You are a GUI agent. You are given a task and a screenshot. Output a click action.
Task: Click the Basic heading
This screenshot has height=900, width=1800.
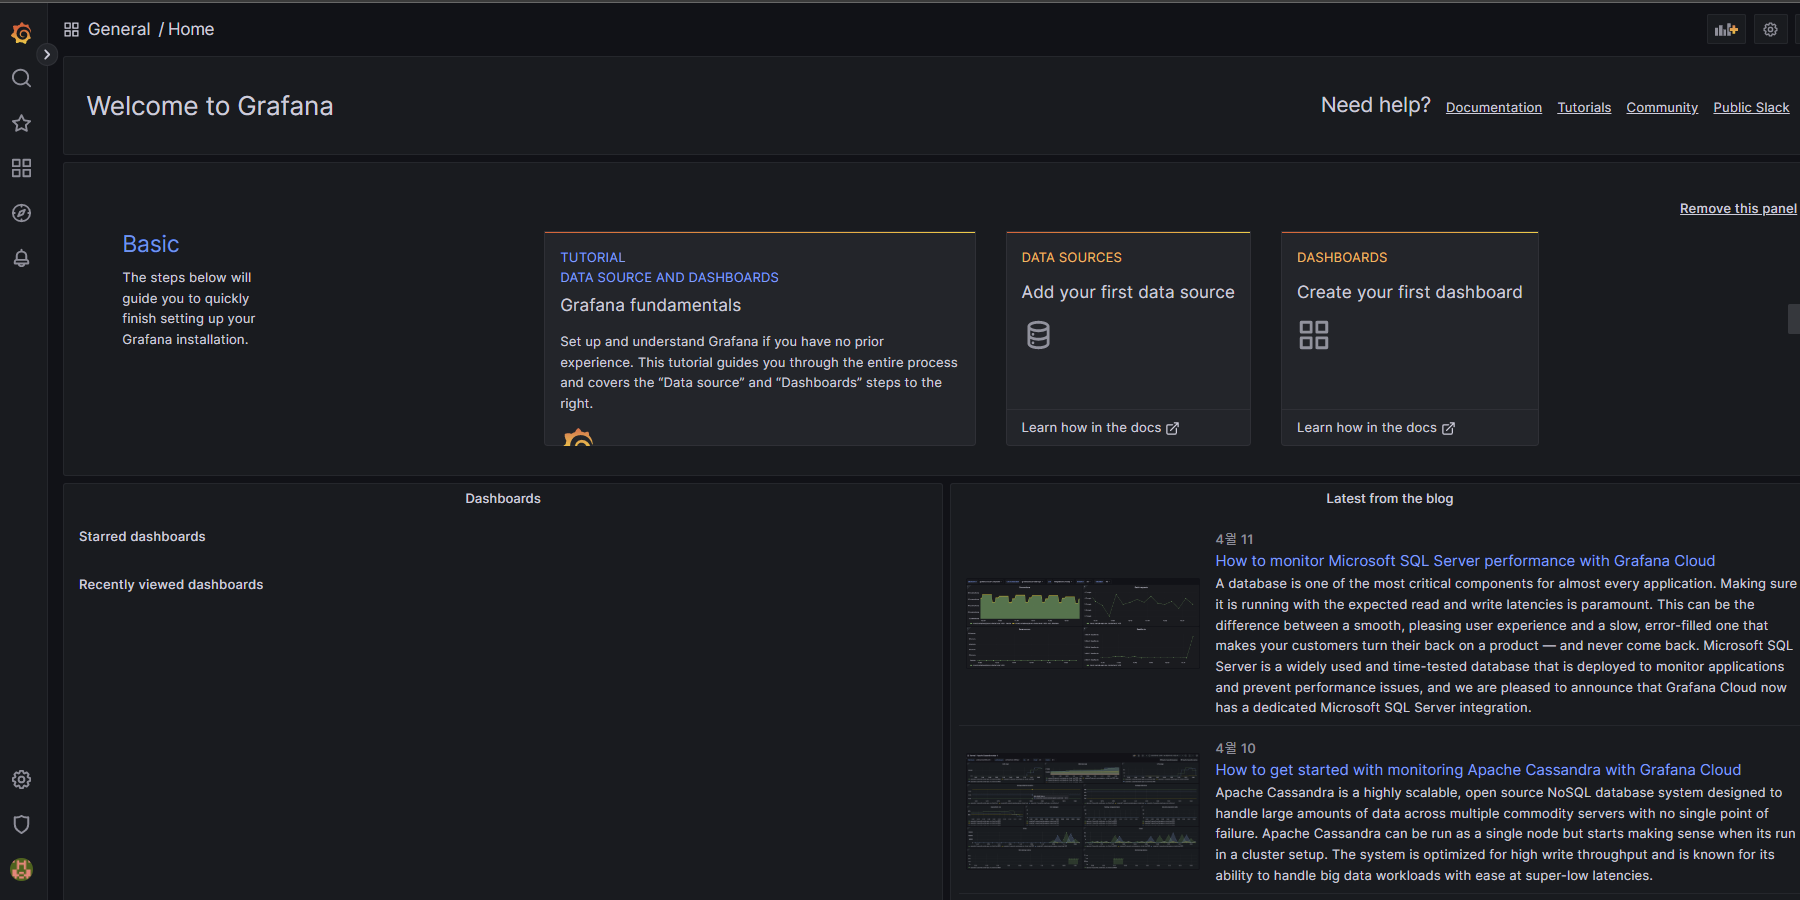pyautogui.click(x=151, y=244)
